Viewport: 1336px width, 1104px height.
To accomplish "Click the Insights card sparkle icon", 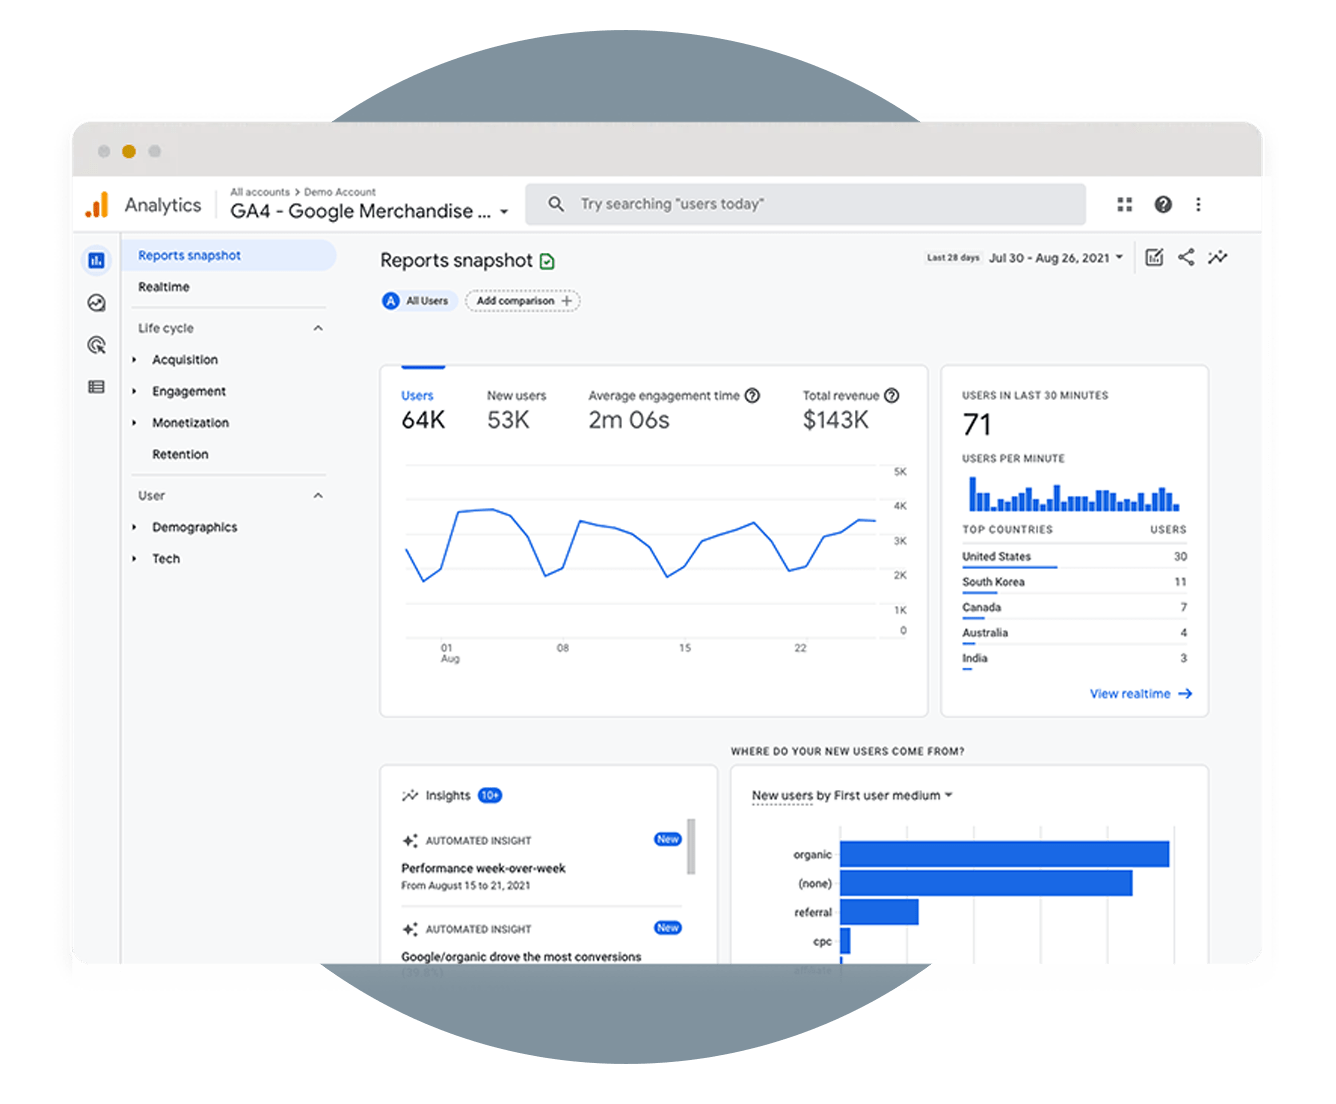I will click(x=410, y=796).
